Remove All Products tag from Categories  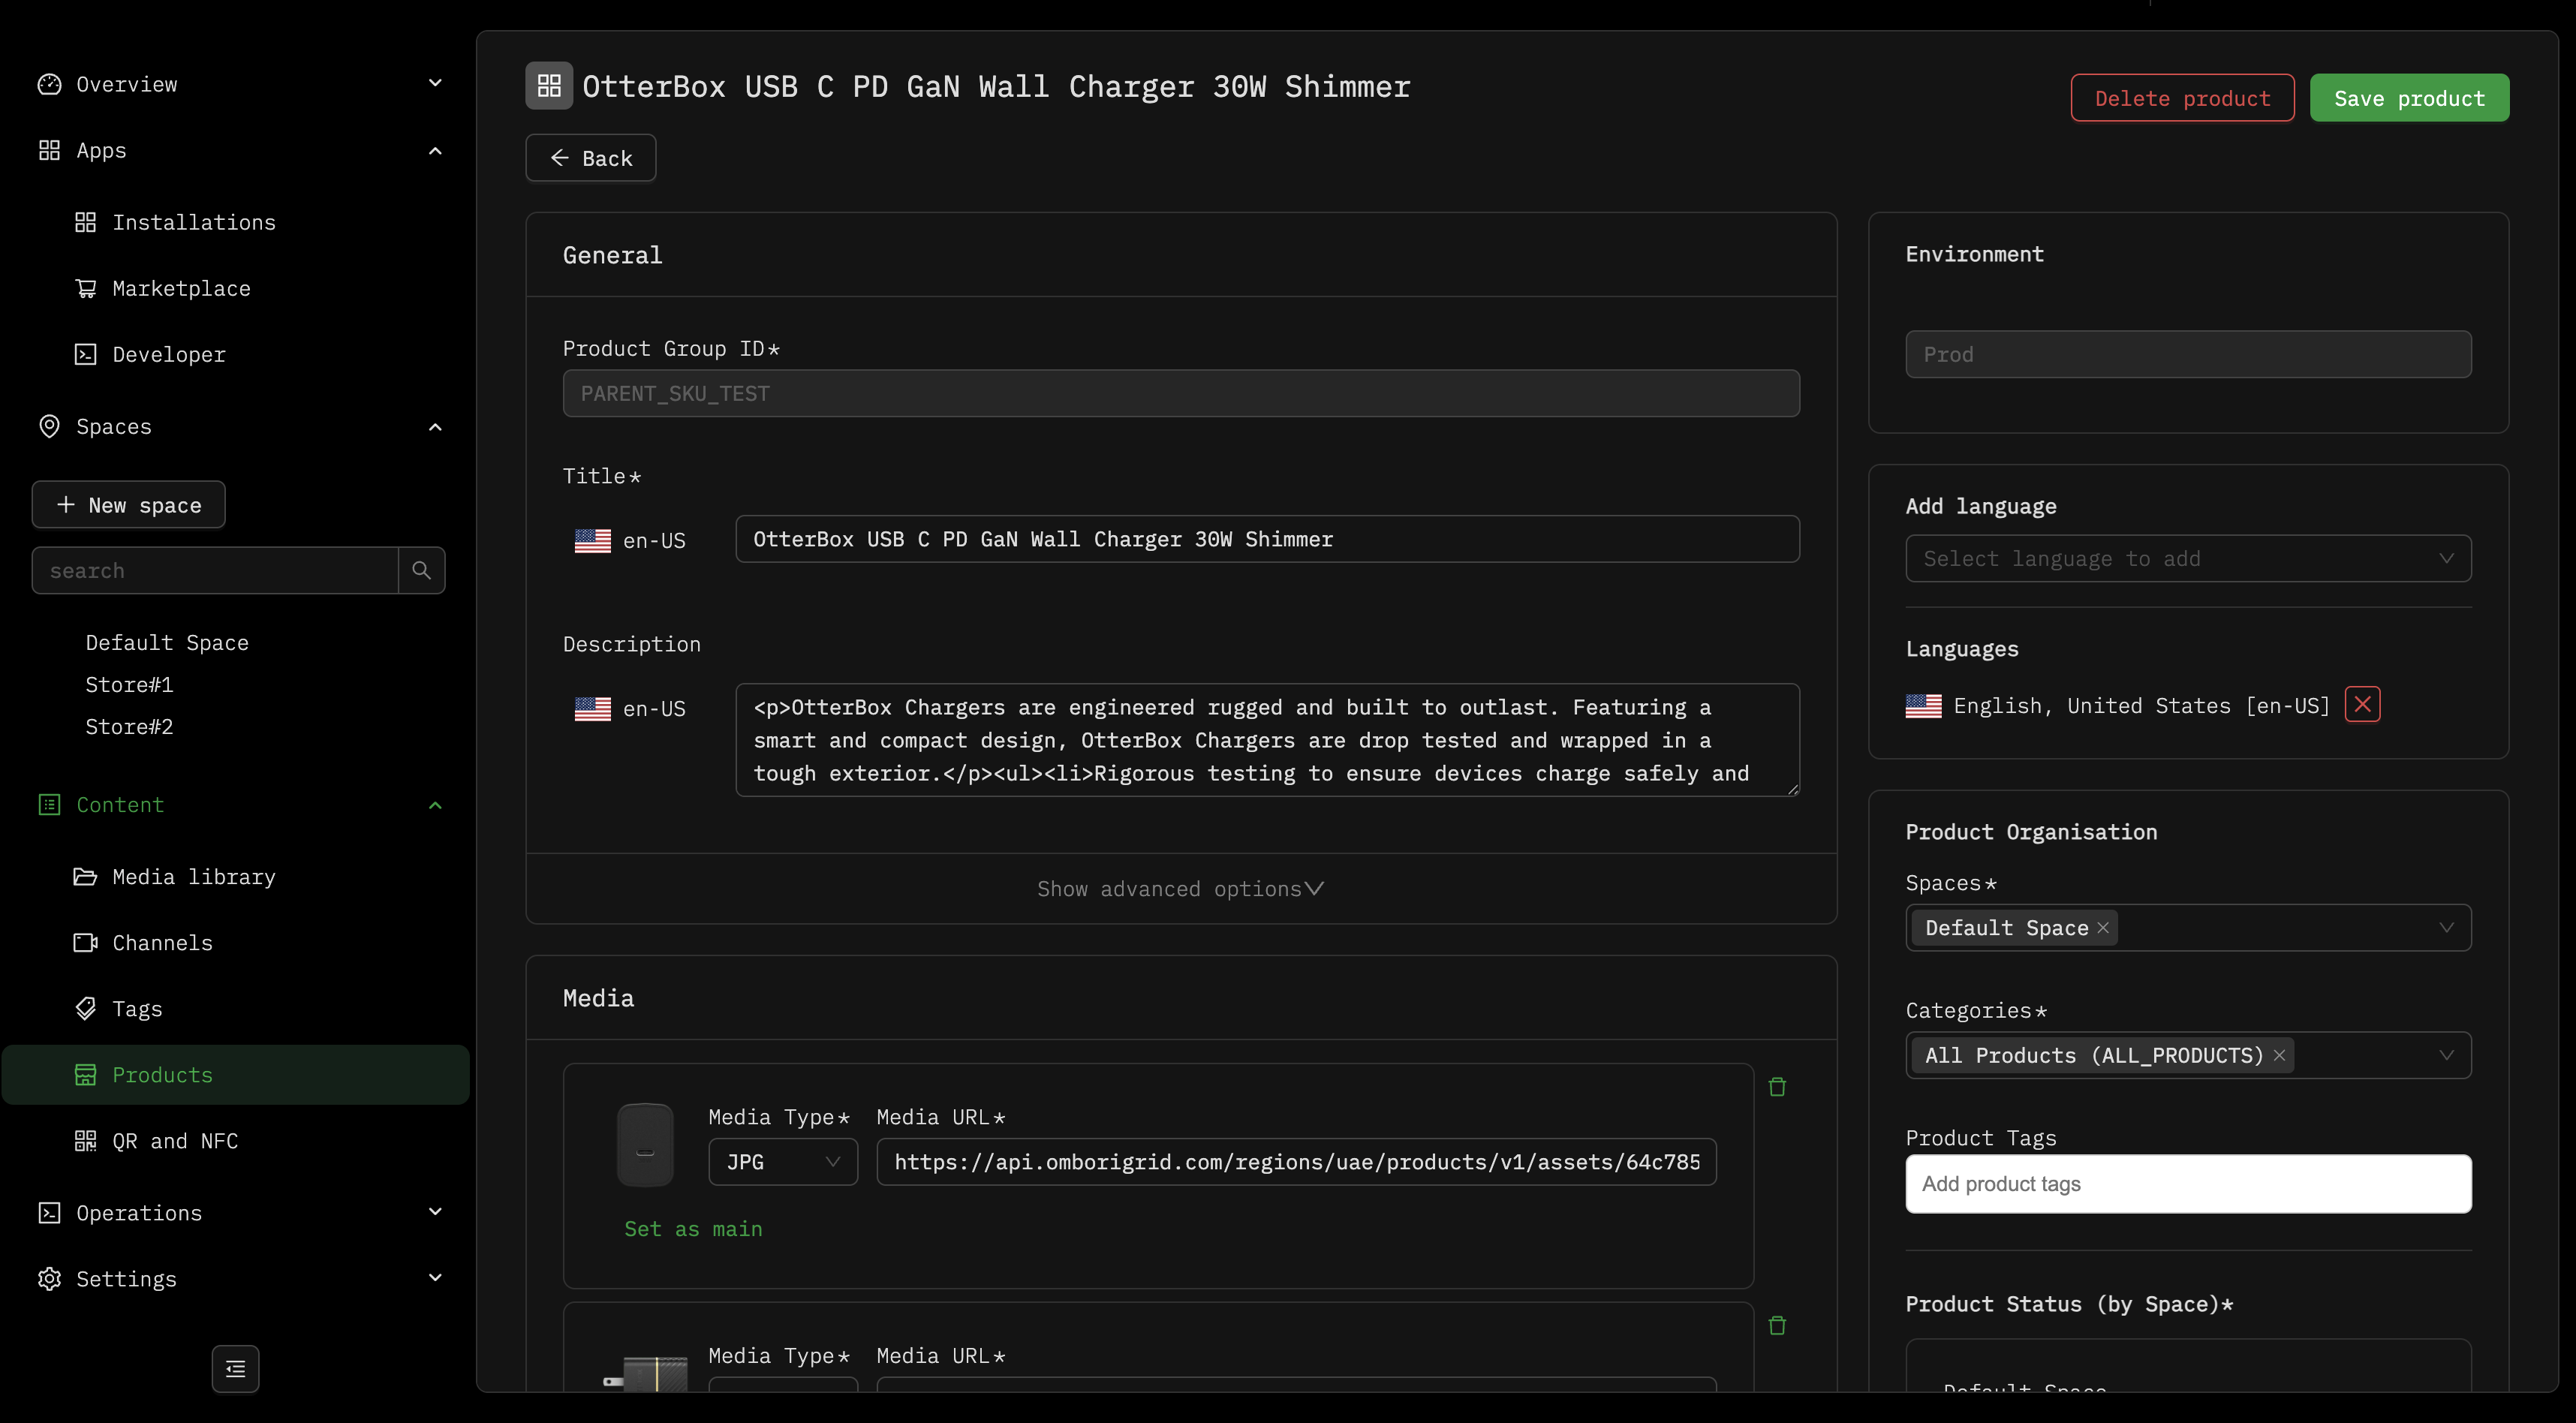pos(2279,1055)
